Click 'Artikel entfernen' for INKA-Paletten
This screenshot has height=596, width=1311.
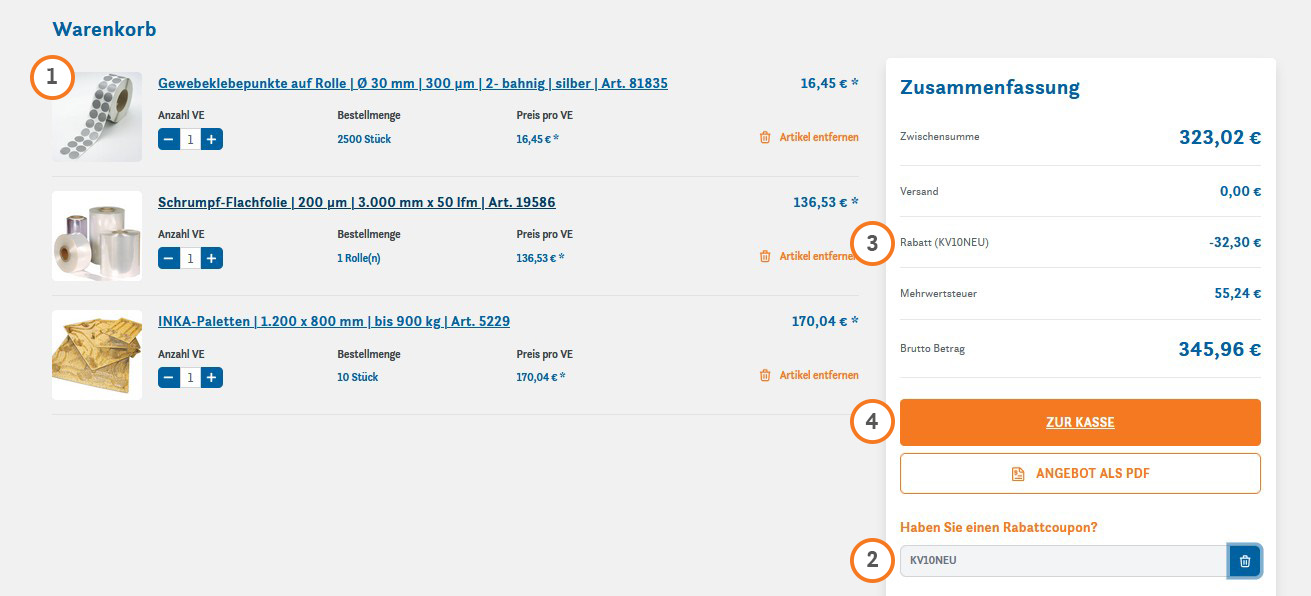point(819,375)
